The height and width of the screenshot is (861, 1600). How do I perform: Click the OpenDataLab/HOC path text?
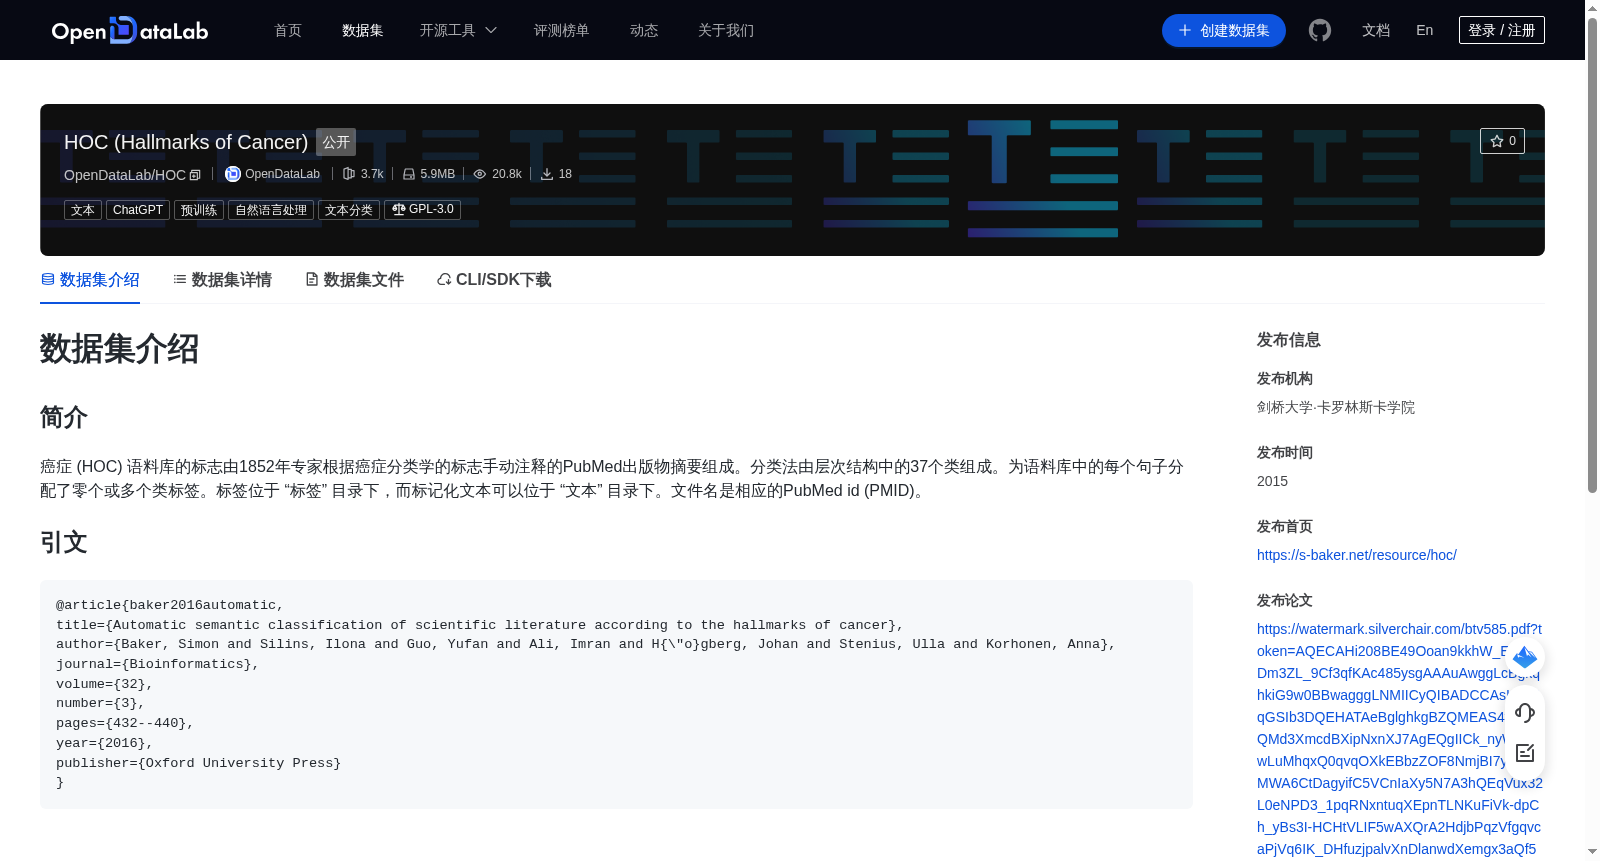click(x=125, y=175)
